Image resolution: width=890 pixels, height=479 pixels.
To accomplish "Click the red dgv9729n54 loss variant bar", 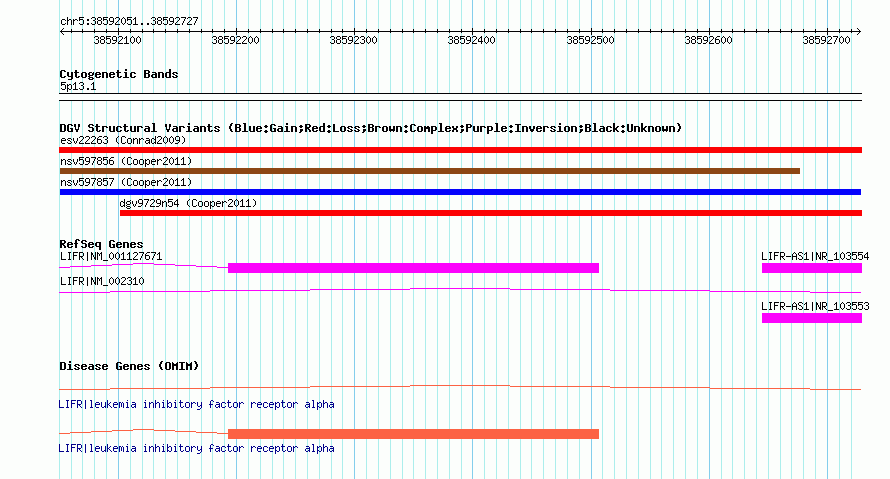I will point(491,213).
